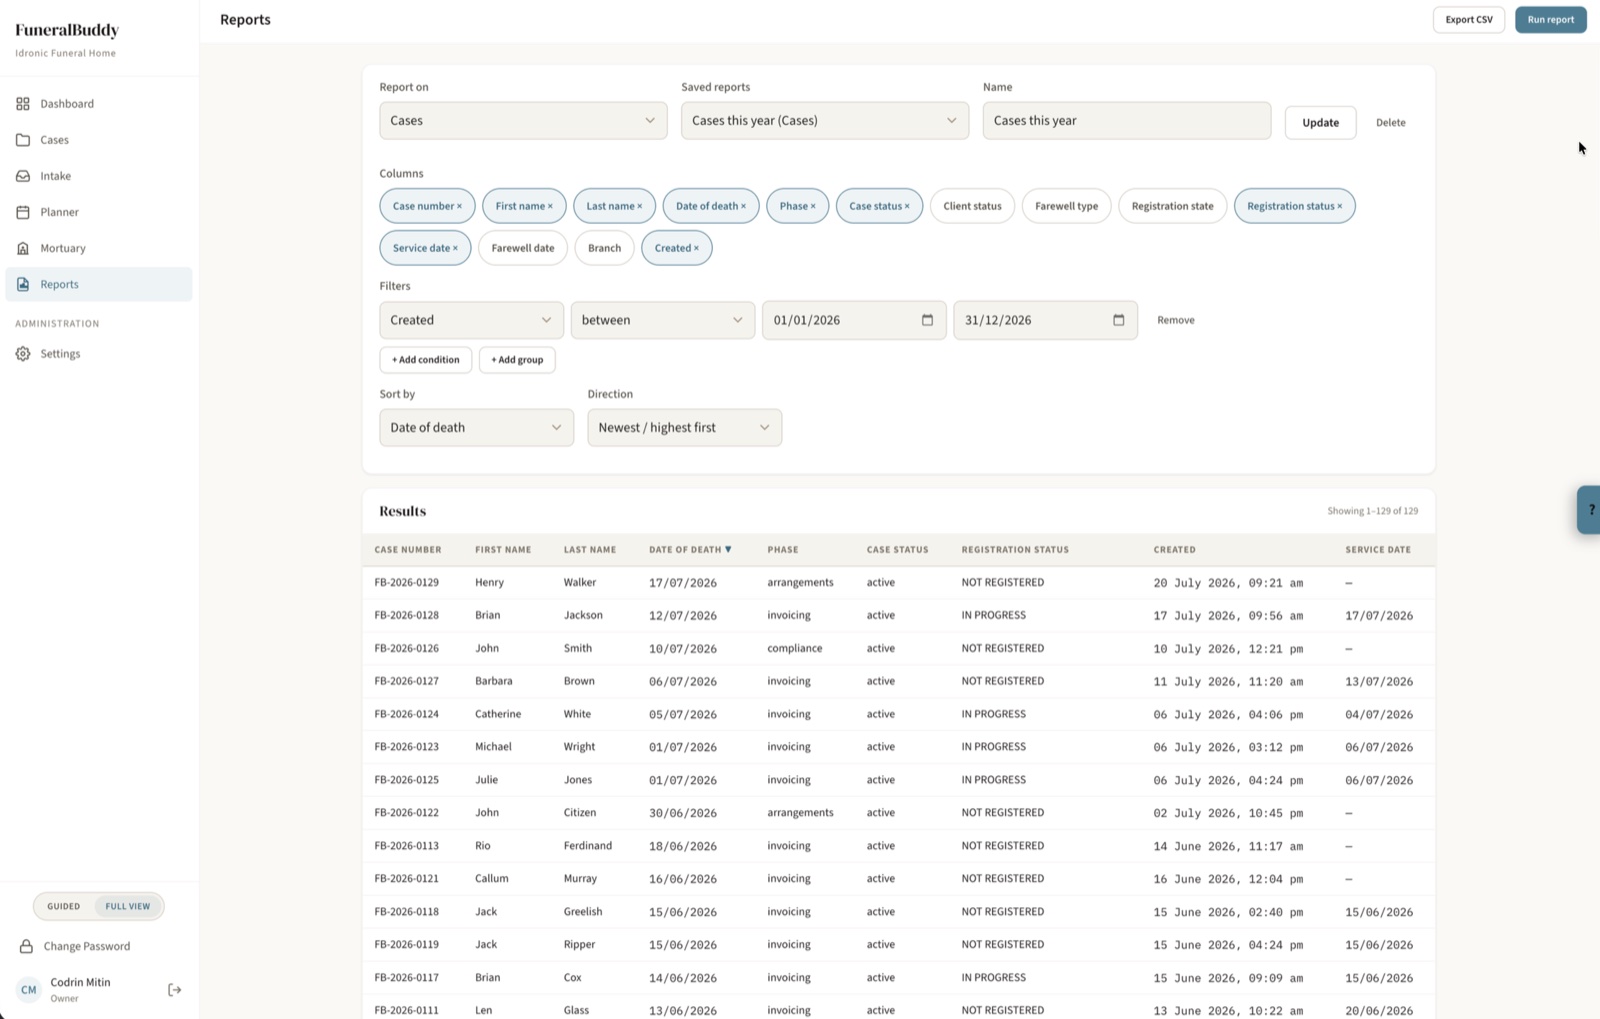Switch to Full View mode
The height and width of the screenshot is (1019, 1600).
click(128, 906)
